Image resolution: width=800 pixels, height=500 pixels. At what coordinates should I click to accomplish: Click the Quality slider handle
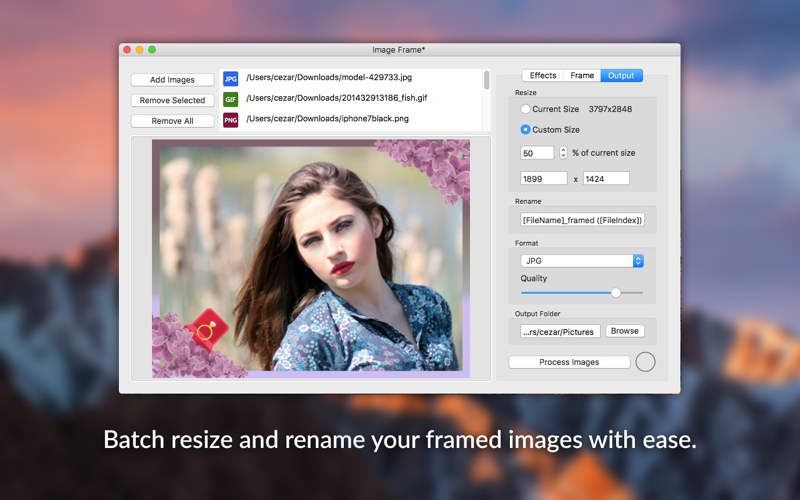(x=615, y=292)
